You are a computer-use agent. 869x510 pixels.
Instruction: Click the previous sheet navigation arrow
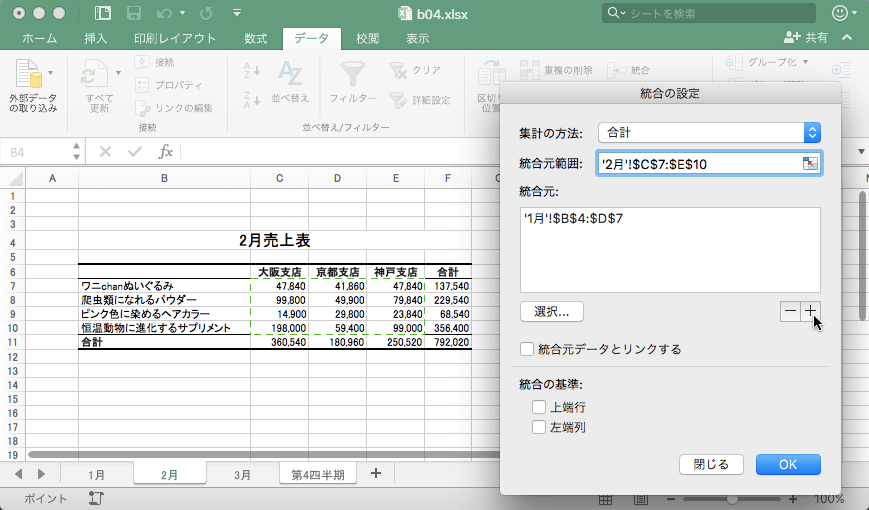(19, 474)
